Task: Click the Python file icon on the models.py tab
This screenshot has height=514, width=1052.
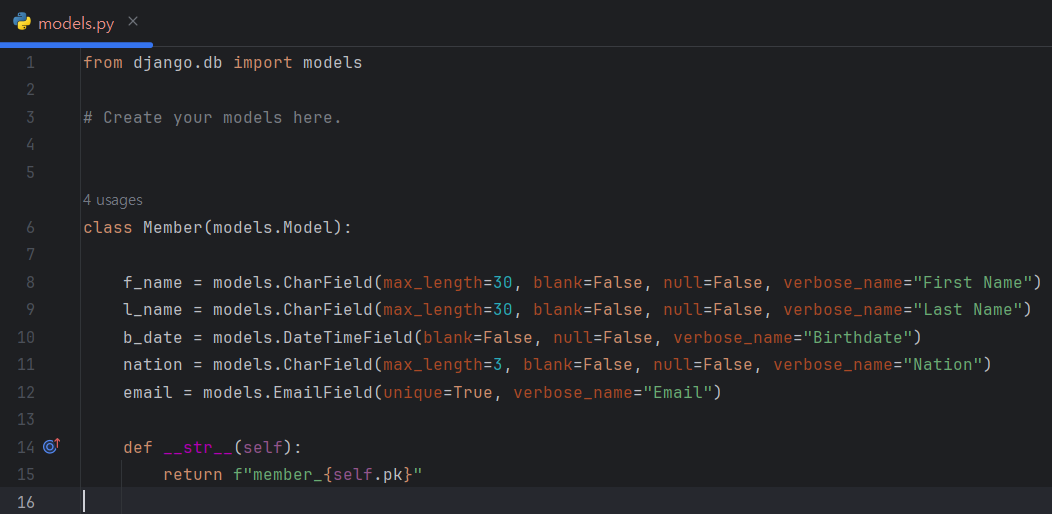Action: pos(22,22)
